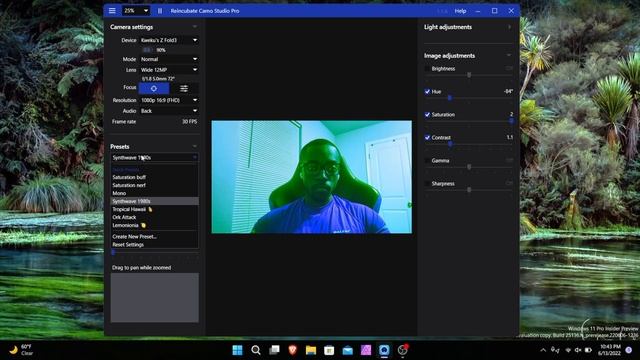
Task: Uncheck the Hue adjustment
Action: pyautogui.click(x=427, y=91)
